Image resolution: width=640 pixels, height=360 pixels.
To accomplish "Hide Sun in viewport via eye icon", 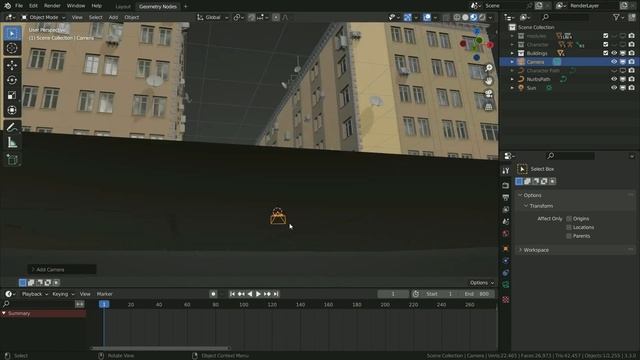I will (614, 88).
